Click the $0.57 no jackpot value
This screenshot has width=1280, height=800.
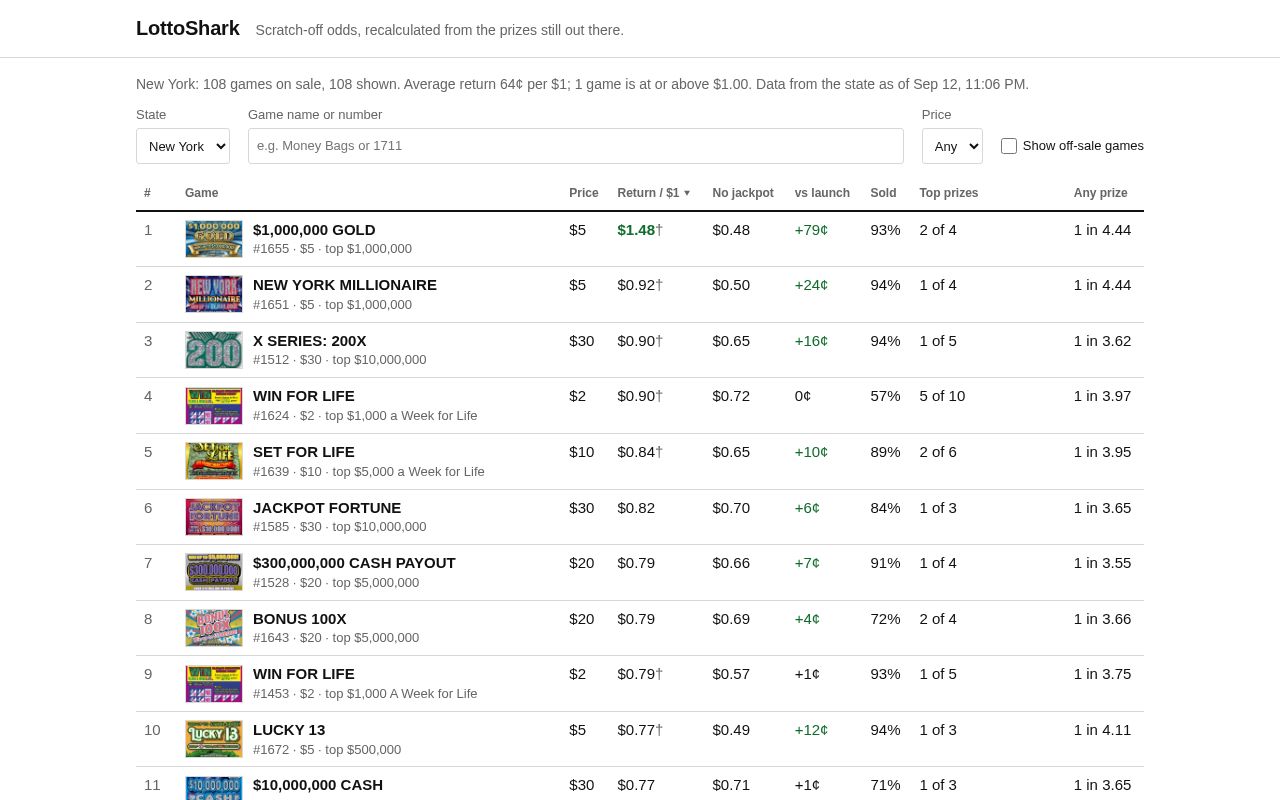[x=731, y=674]
